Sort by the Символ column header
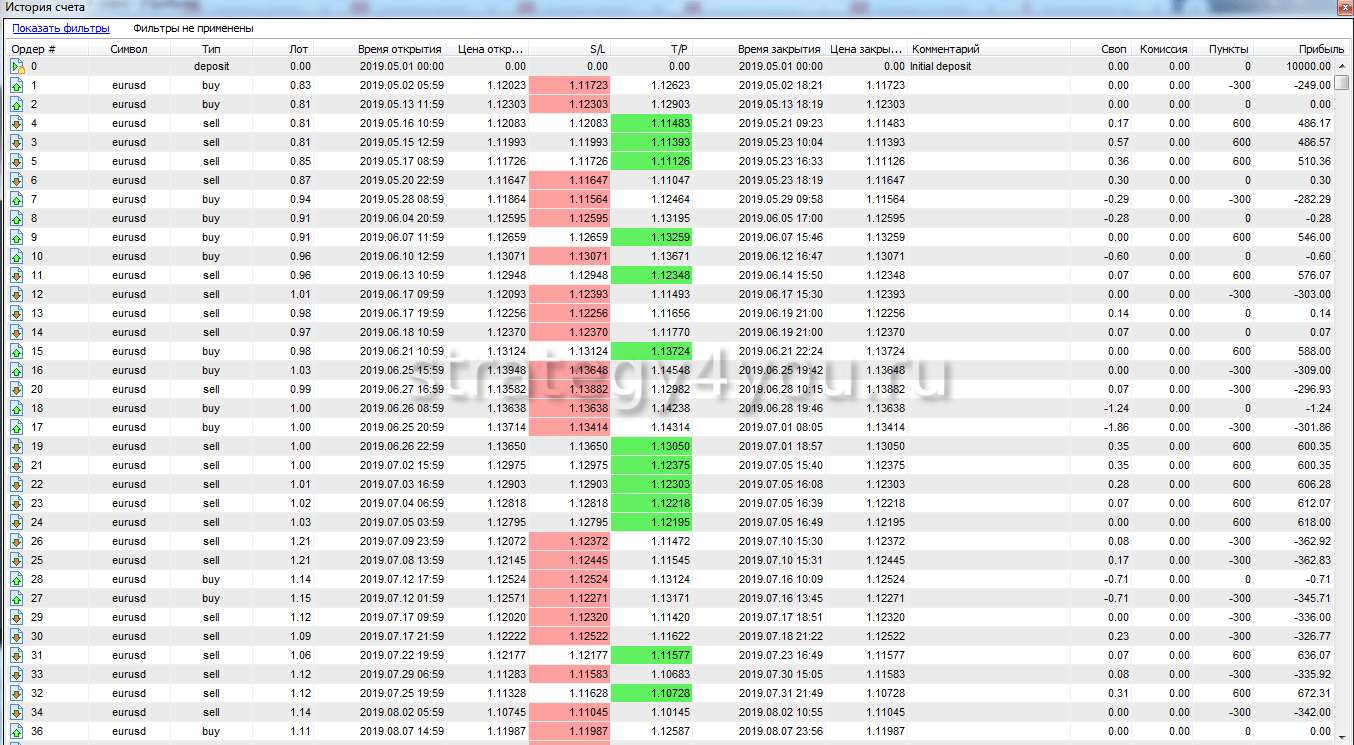 (x=130, y=49)
